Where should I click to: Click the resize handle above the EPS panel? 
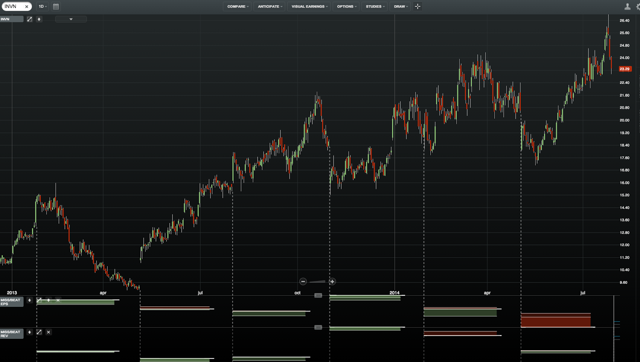click(x=318, y=295)
